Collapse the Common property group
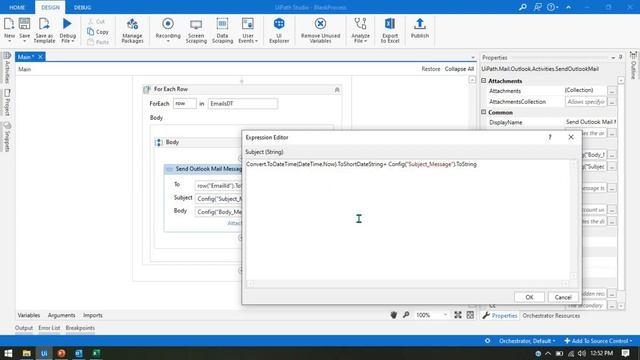 tap(484, 112)
